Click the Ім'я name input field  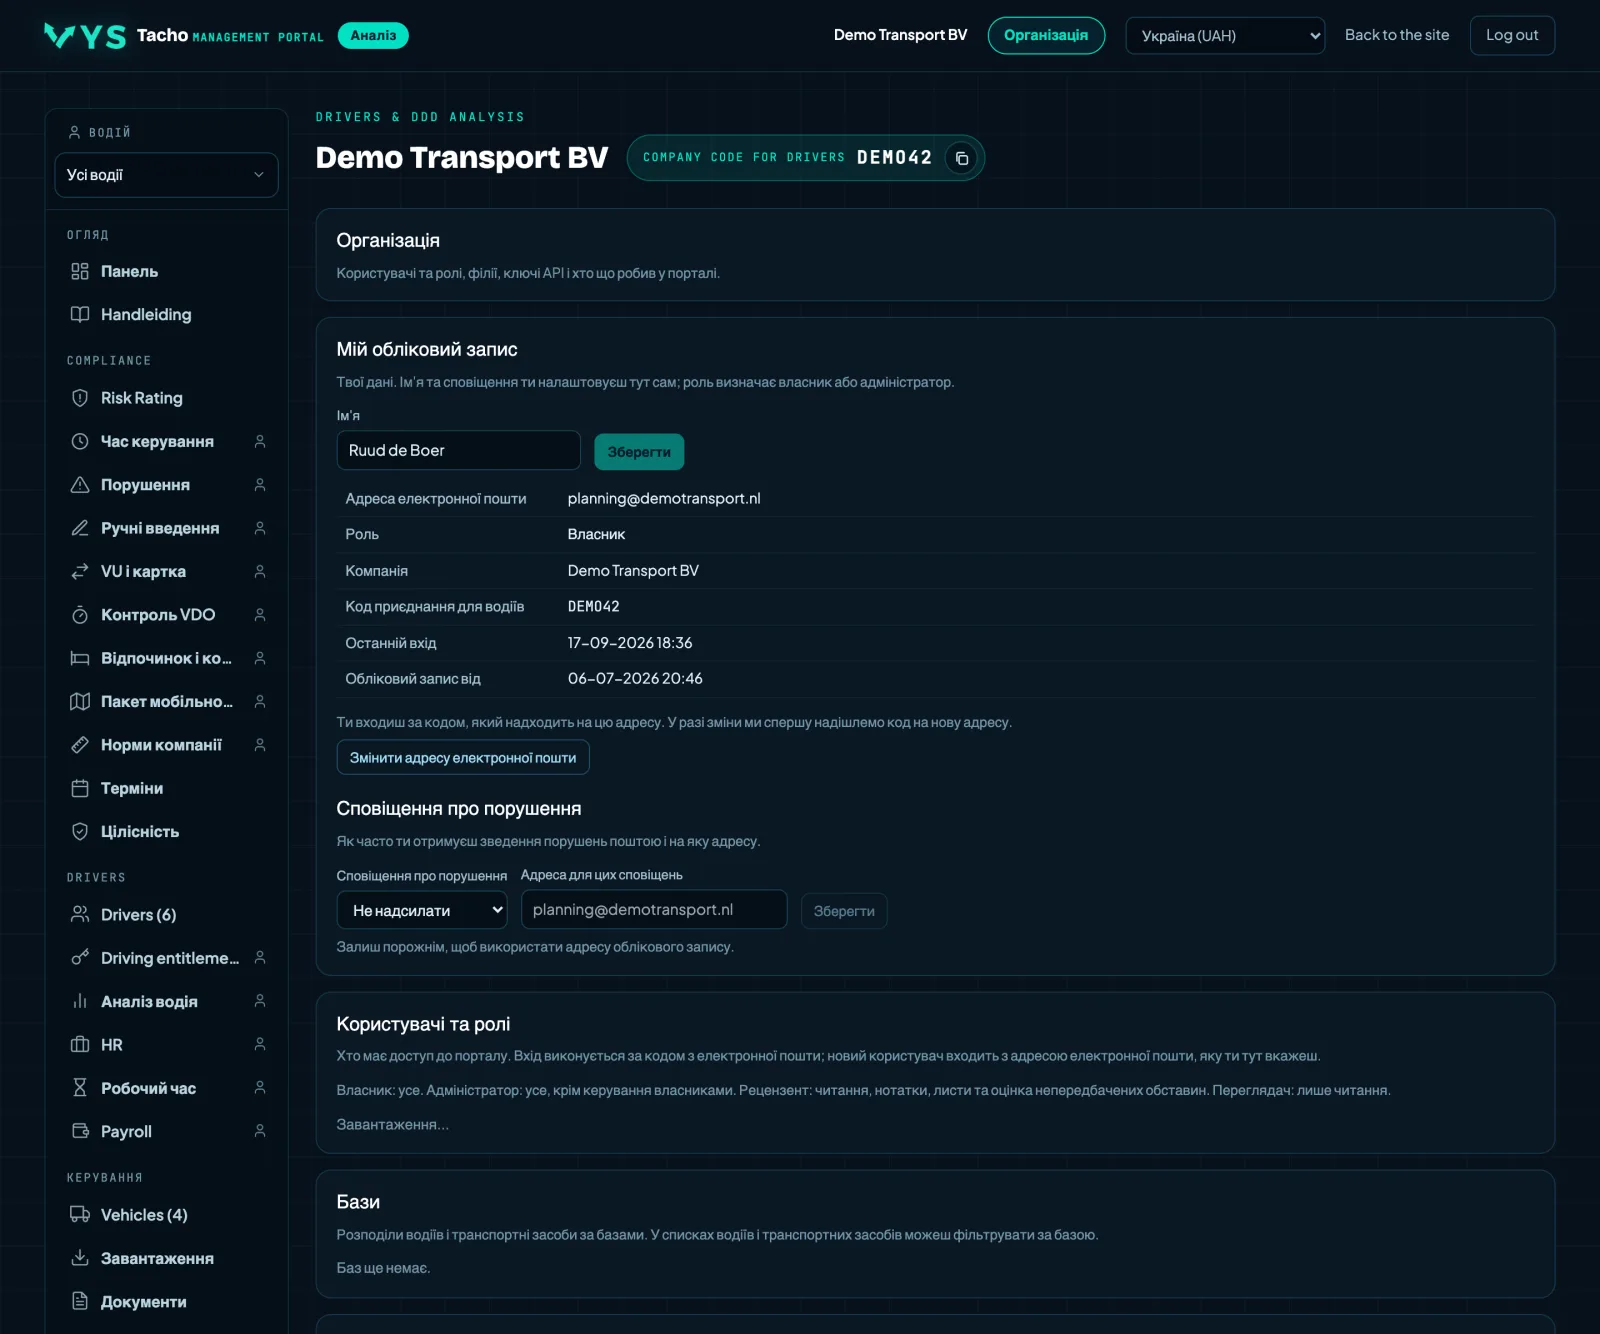point(459,450)
